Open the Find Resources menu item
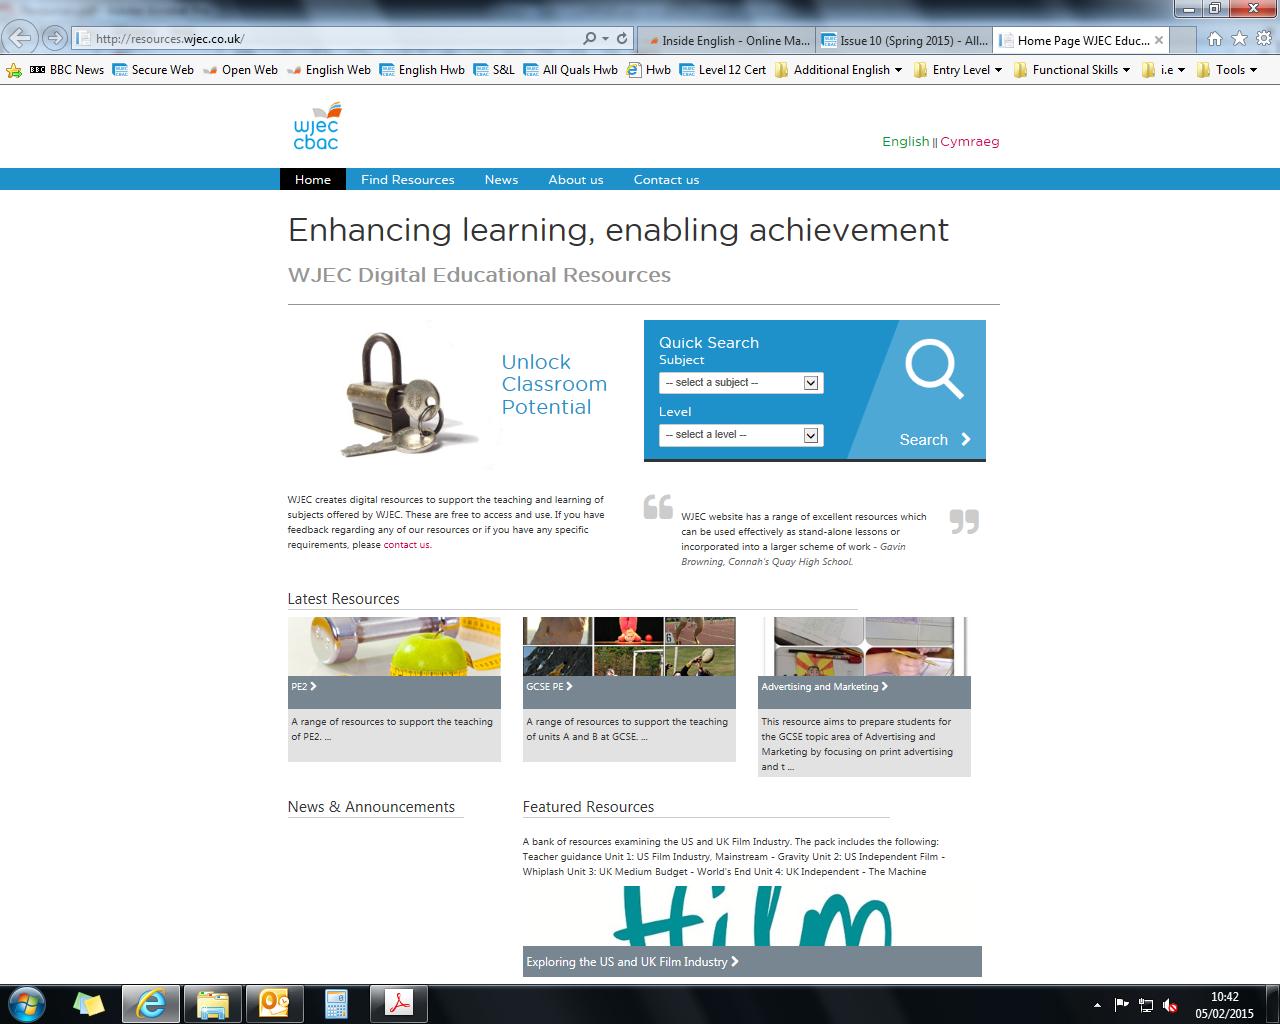 click(x=408, y=180)
